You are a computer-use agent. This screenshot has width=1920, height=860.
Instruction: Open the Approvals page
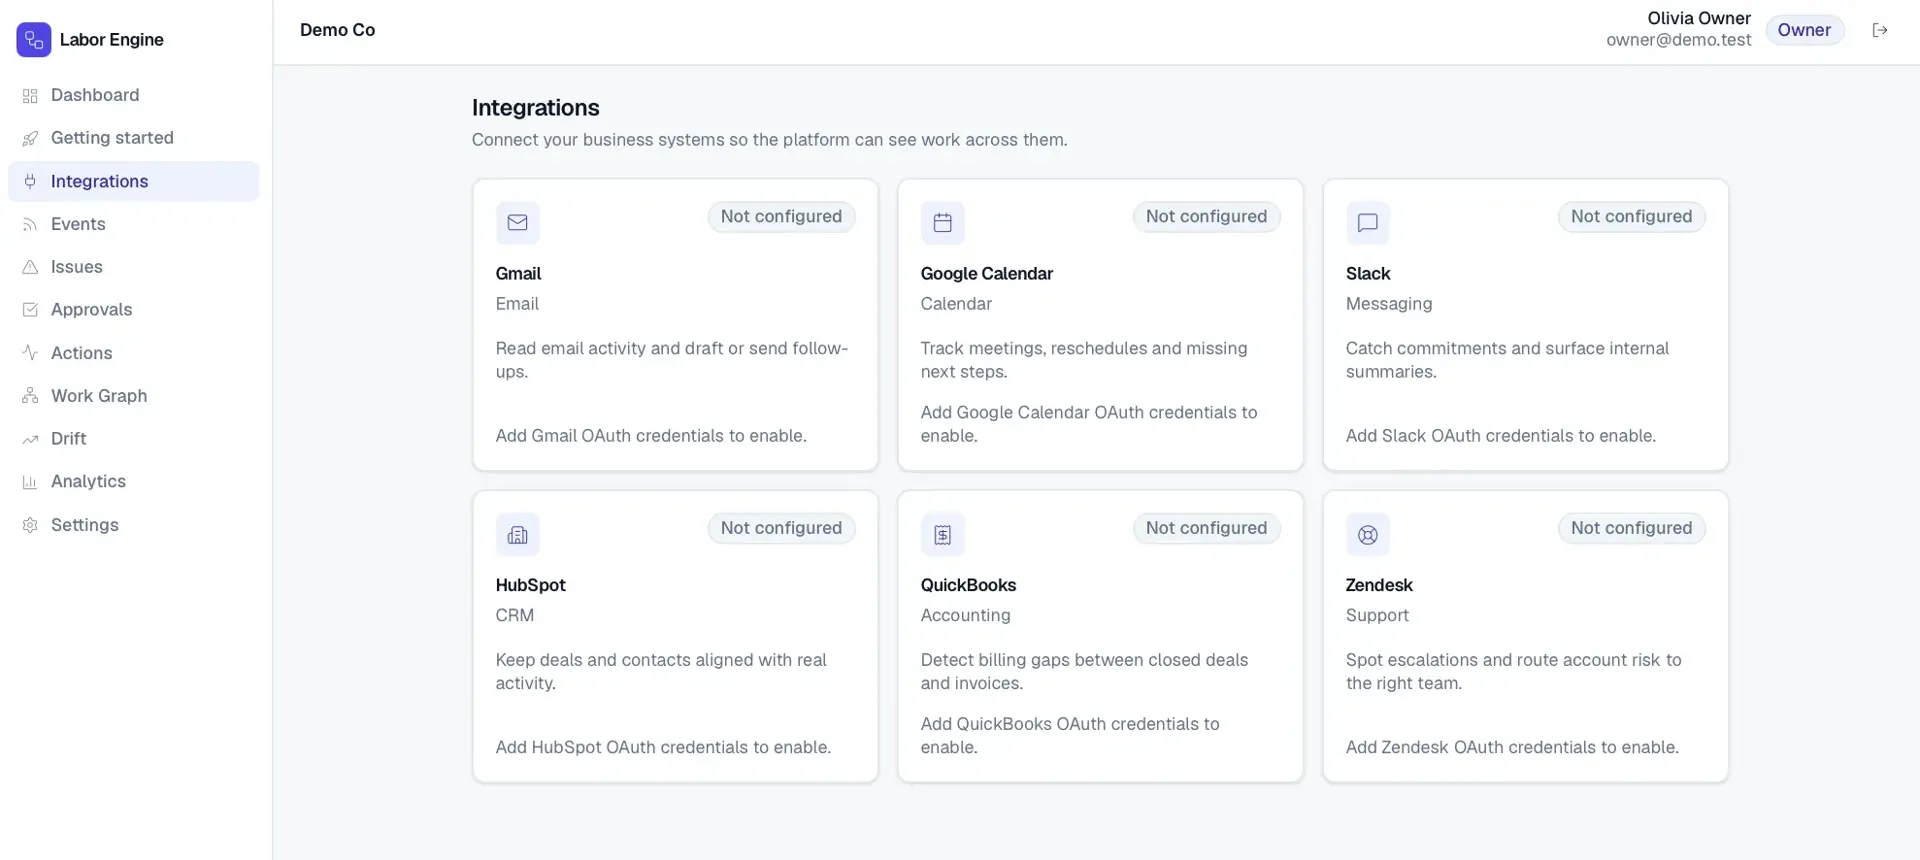(x=134, y=310)
